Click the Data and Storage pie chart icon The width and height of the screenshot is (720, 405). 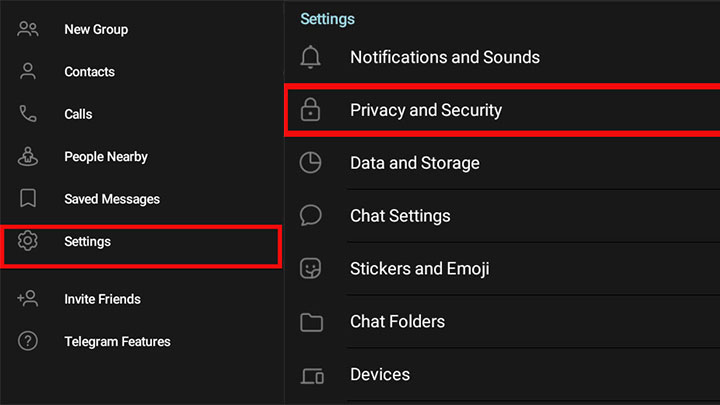pos(311,163)
